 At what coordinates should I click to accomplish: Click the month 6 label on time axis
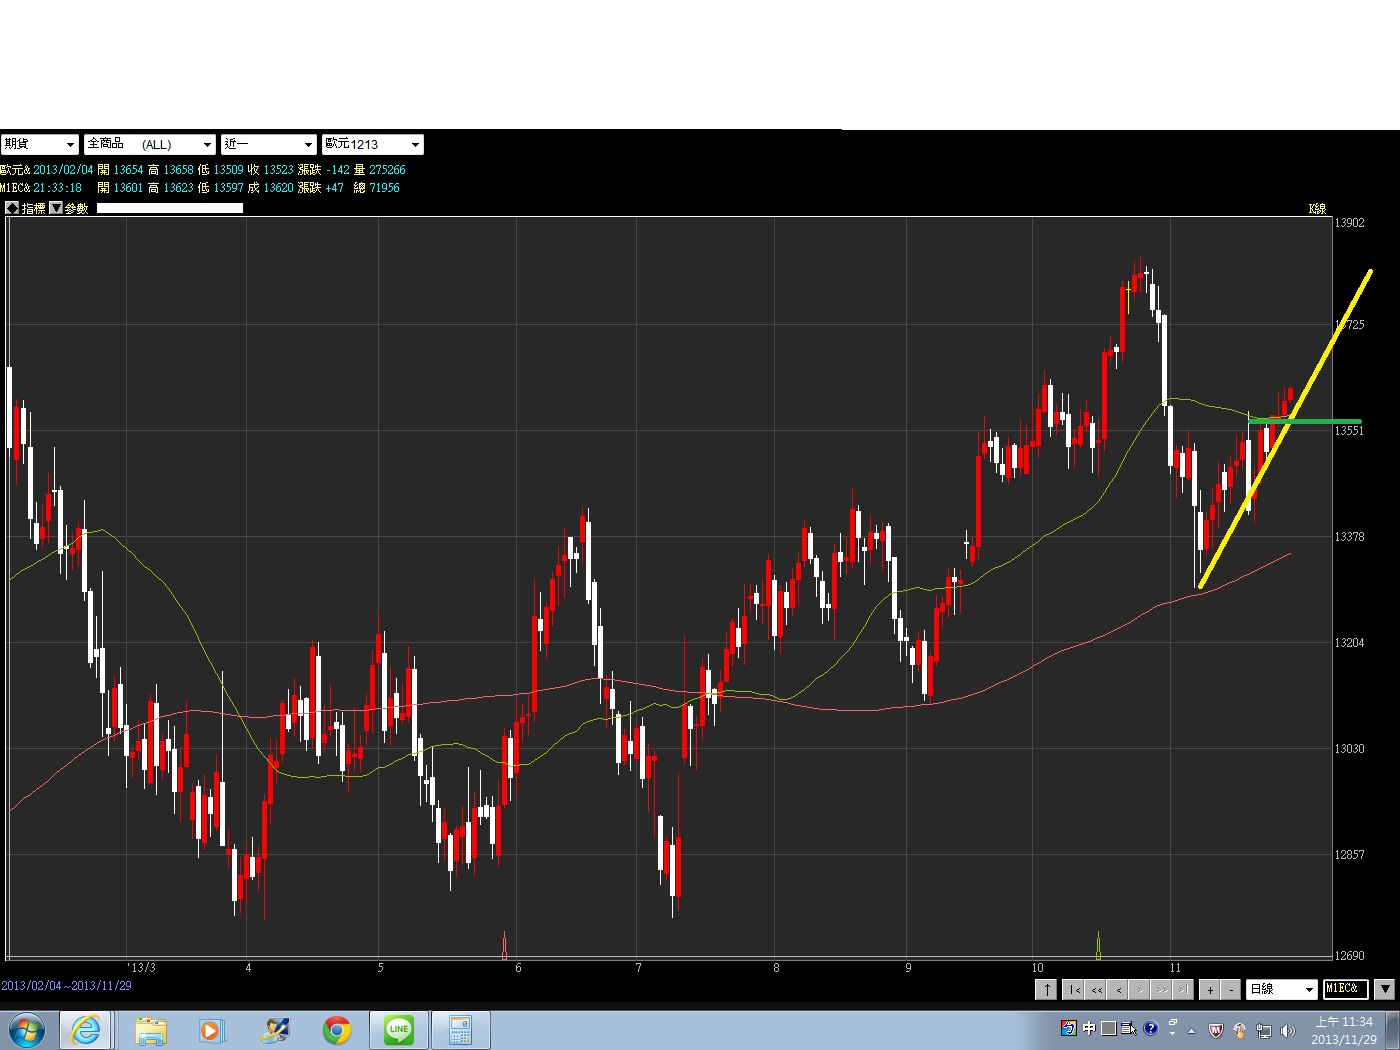click(518, 968)
